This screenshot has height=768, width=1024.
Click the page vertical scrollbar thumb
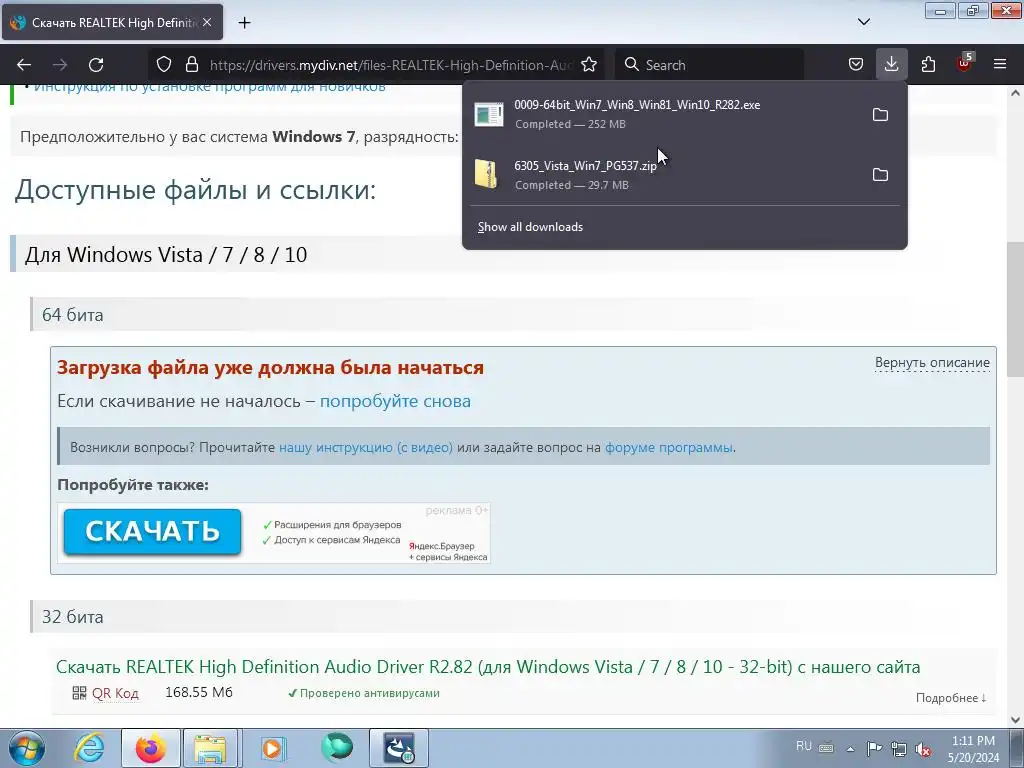click(x=1015, y=309)
